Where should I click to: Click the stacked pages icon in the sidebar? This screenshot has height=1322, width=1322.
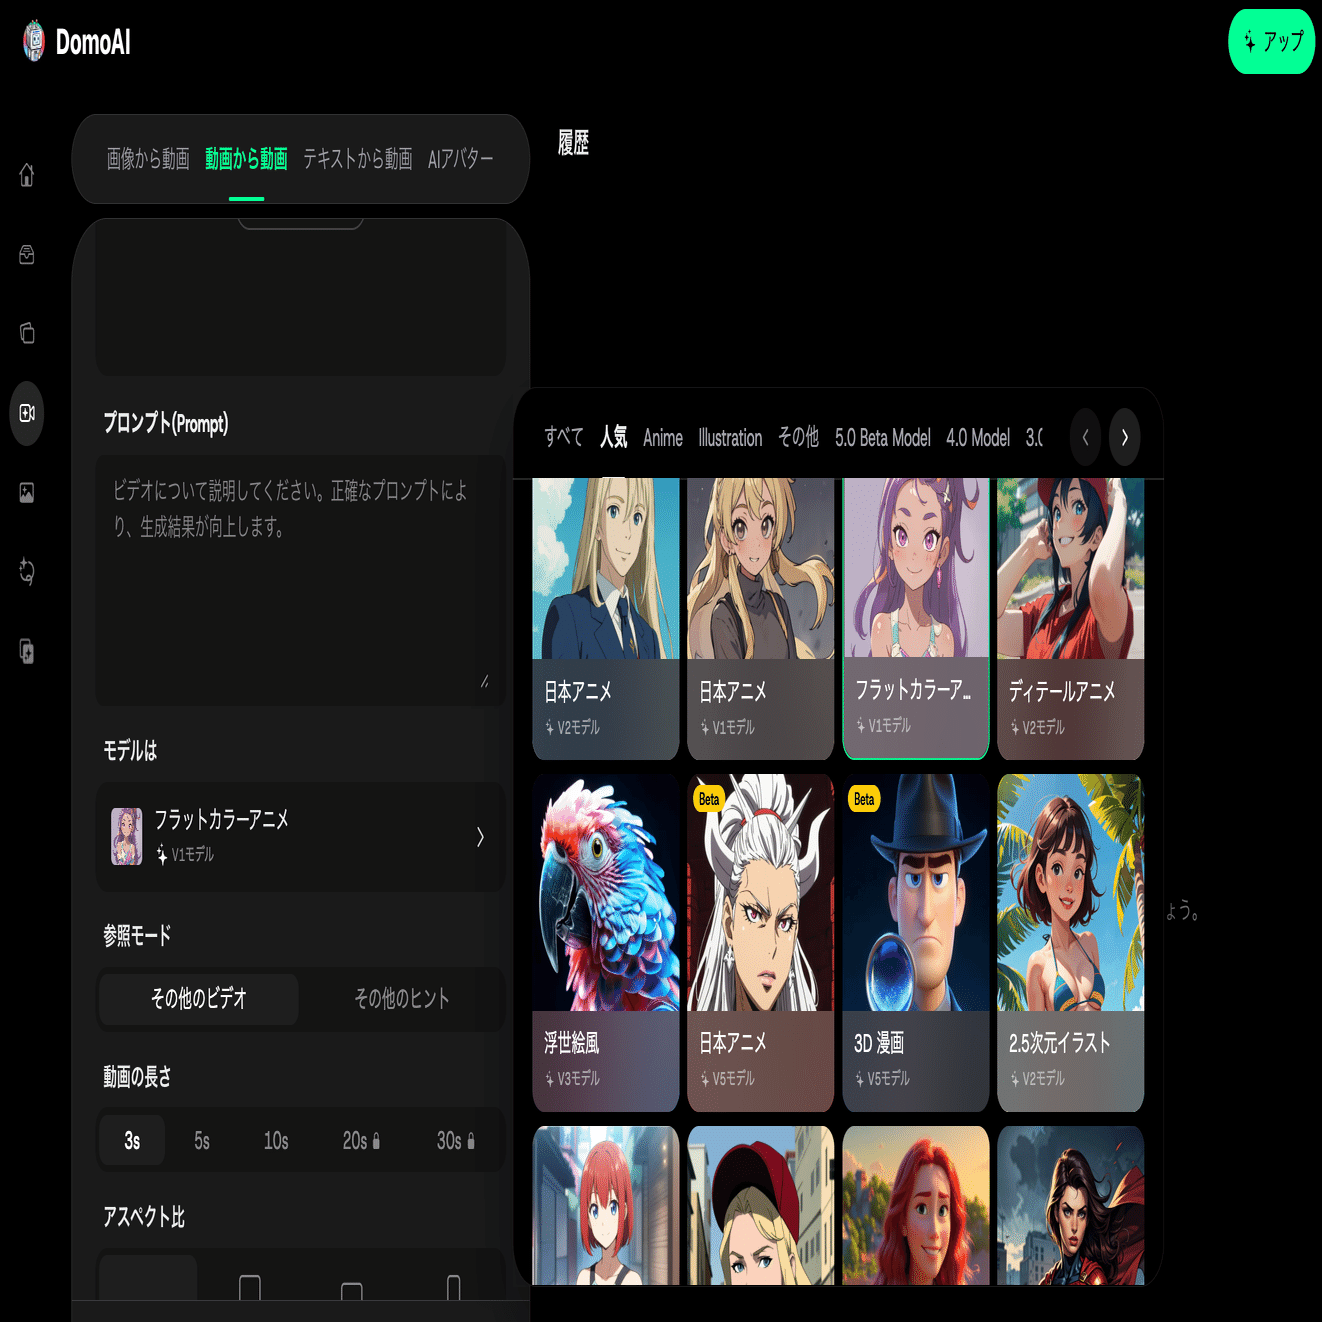click(27, 333)
